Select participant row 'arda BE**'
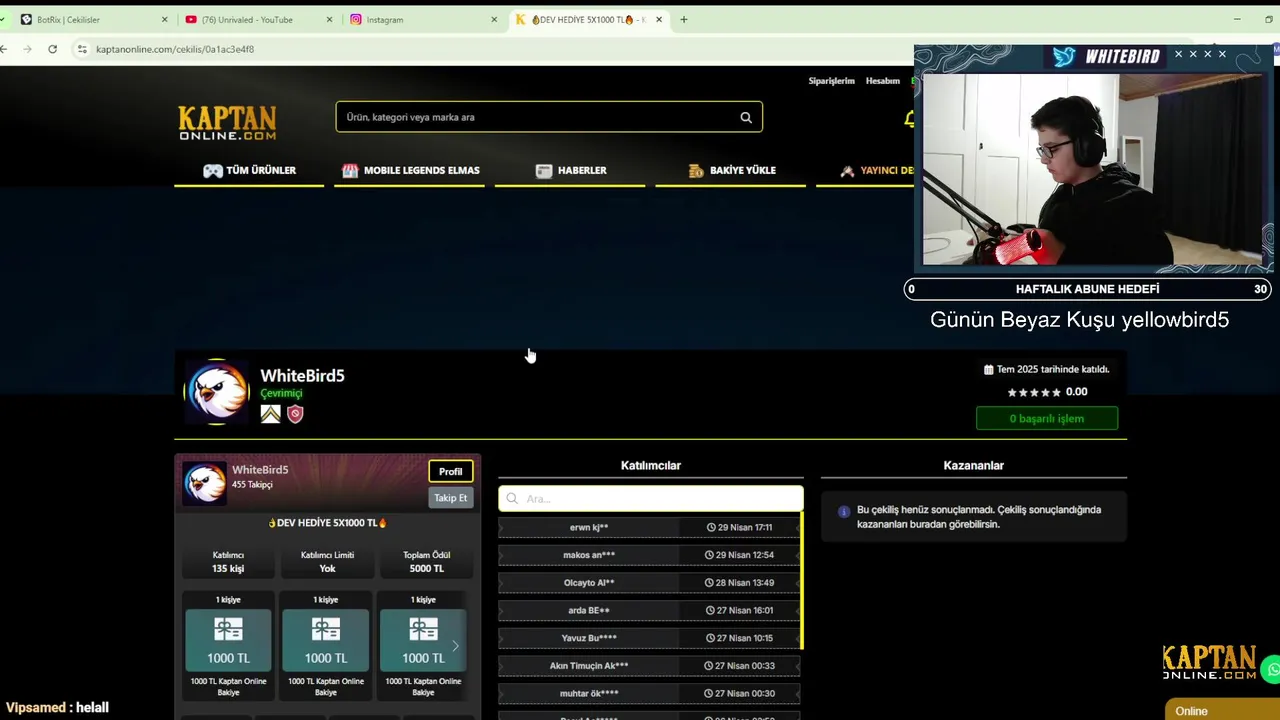Screen dimensions: 1280x720 (x=649, y=610)
